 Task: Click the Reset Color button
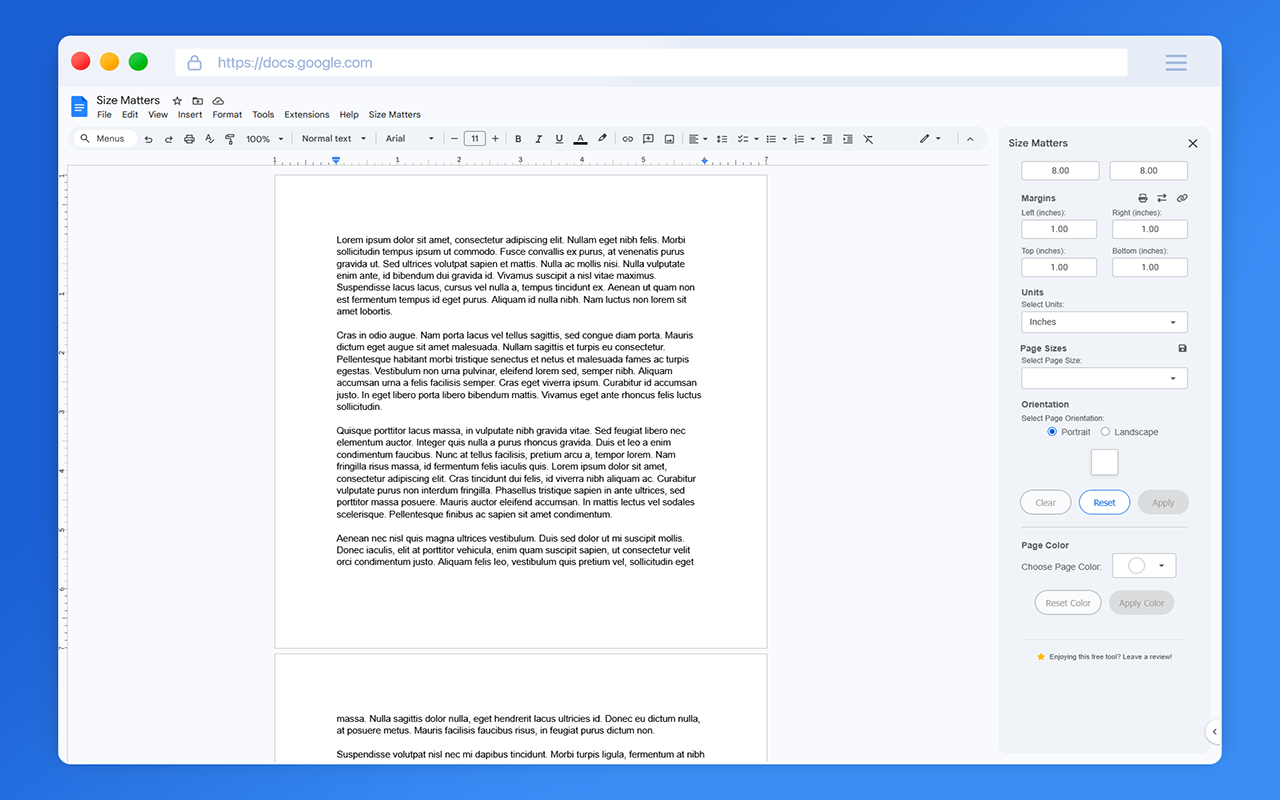[1068, 603]
